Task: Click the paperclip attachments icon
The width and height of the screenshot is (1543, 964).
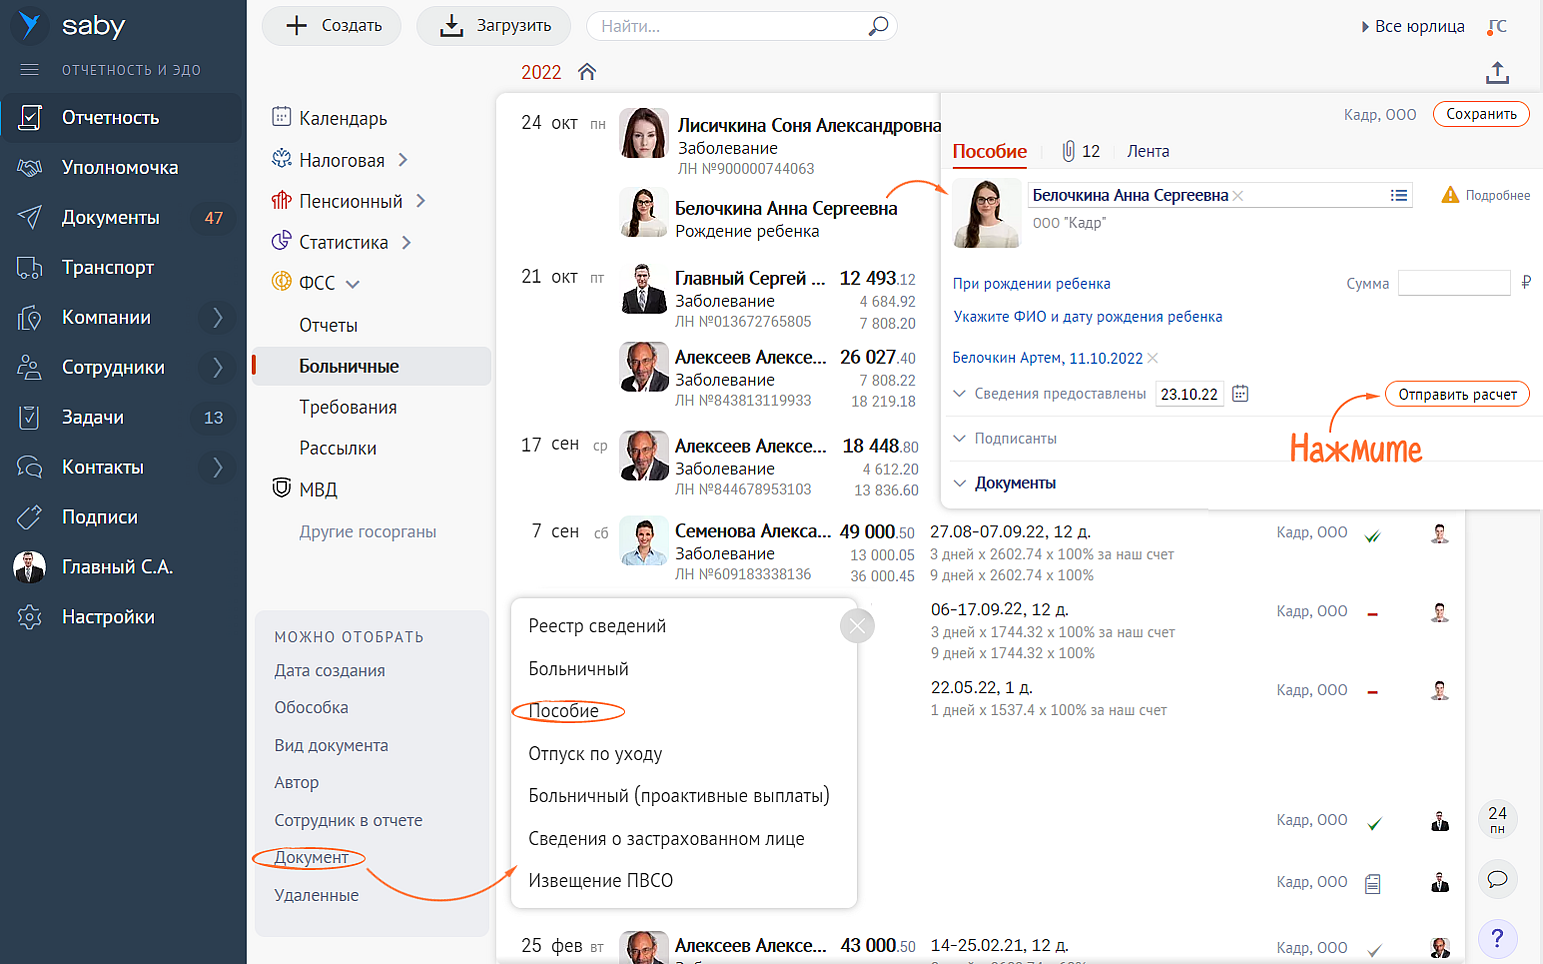Action: pyautogui.click(x=1068, y=151)
